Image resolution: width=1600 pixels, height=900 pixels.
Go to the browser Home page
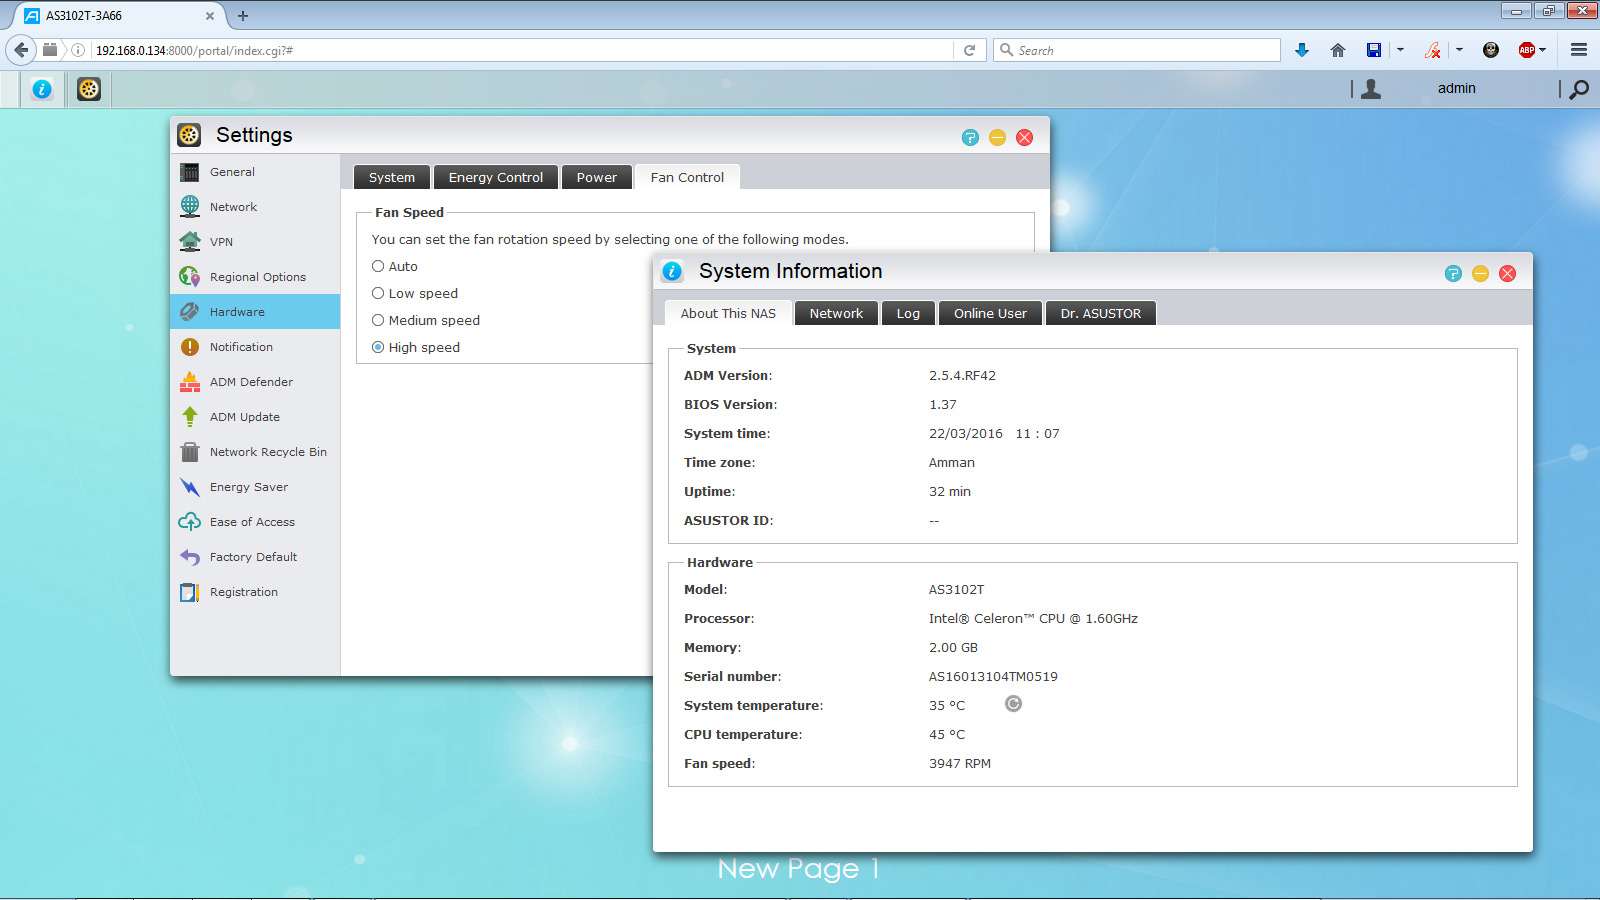click(x=1338, y=50)
